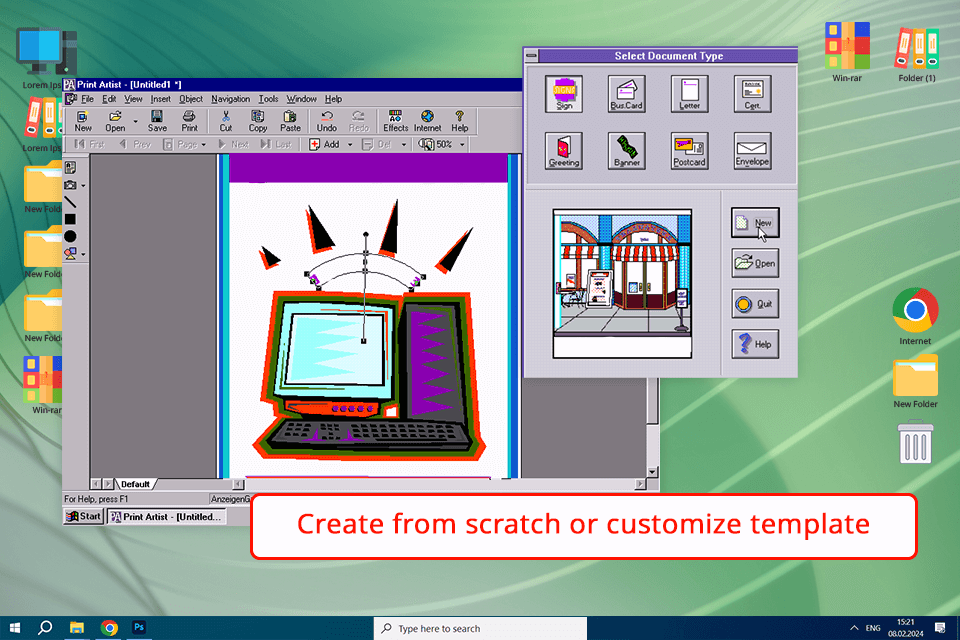This screenshot has height=640, width=960.
Task: Expand the Open button dropdown arrow
Action: (x=135, y=121)
